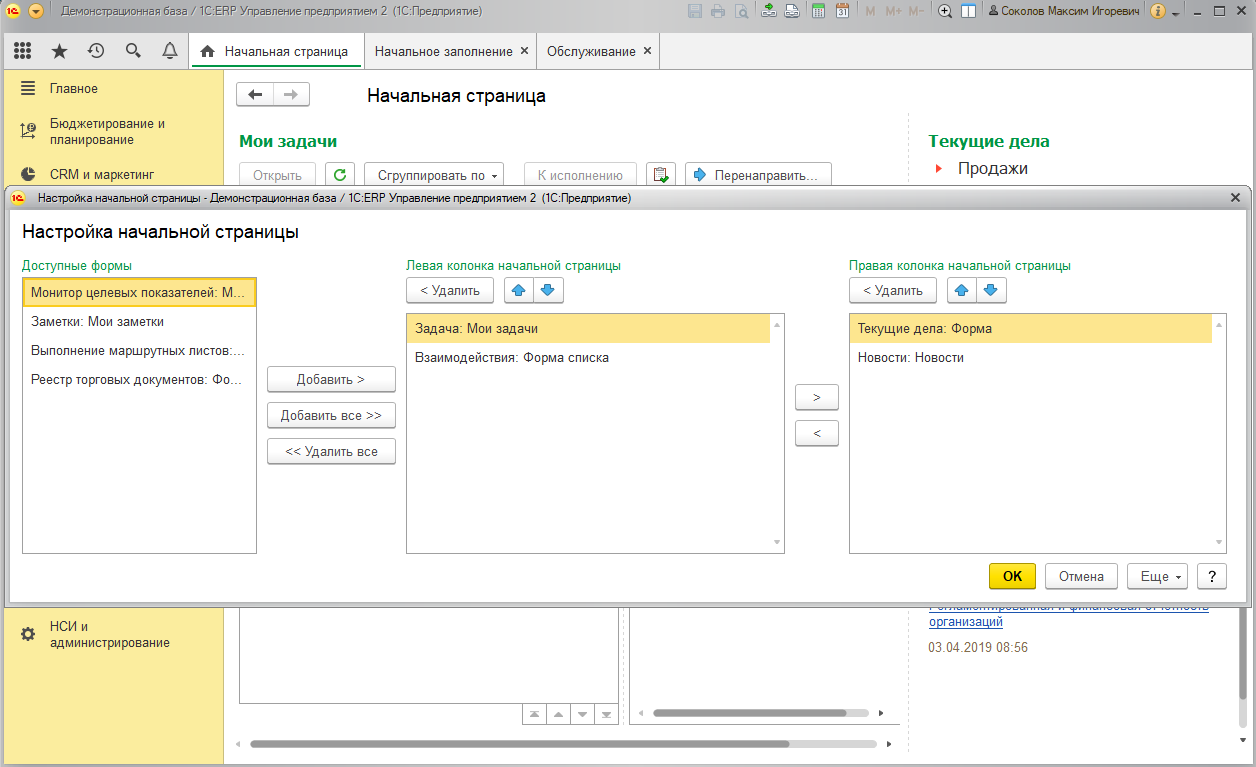This screenshot has width=1256, height=767.
Task: Open the History clock icon
Action: click(x=96, y=51)
